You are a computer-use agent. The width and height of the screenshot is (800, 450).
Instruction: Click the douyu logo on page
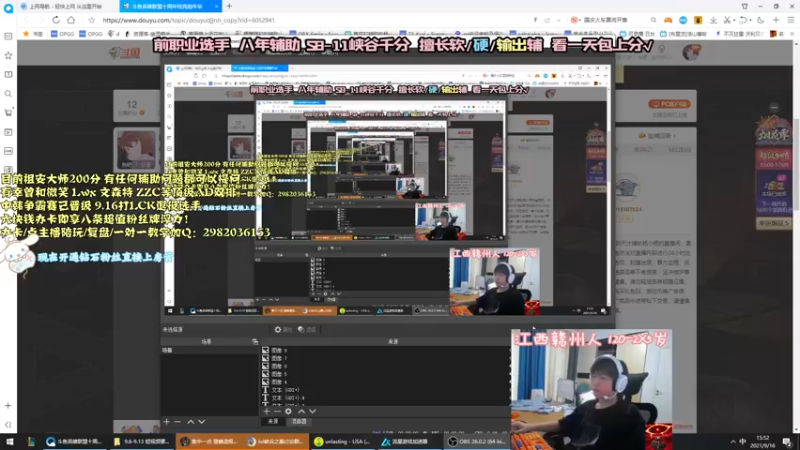tap(124, 53)
